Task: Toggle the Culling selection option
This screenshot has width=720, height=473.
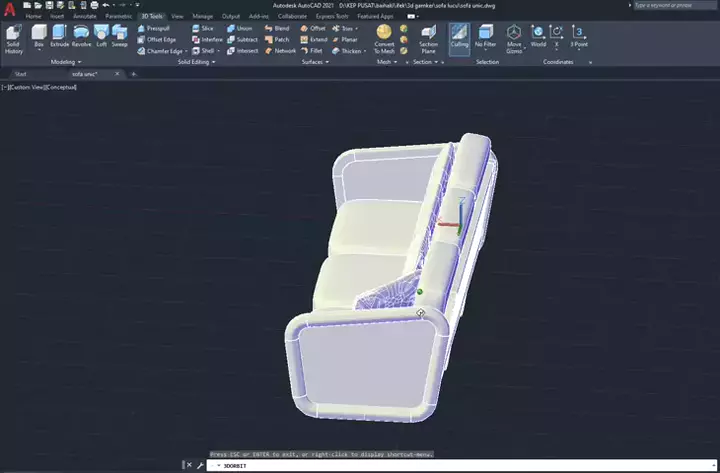Action: click(x=459, y=38)
